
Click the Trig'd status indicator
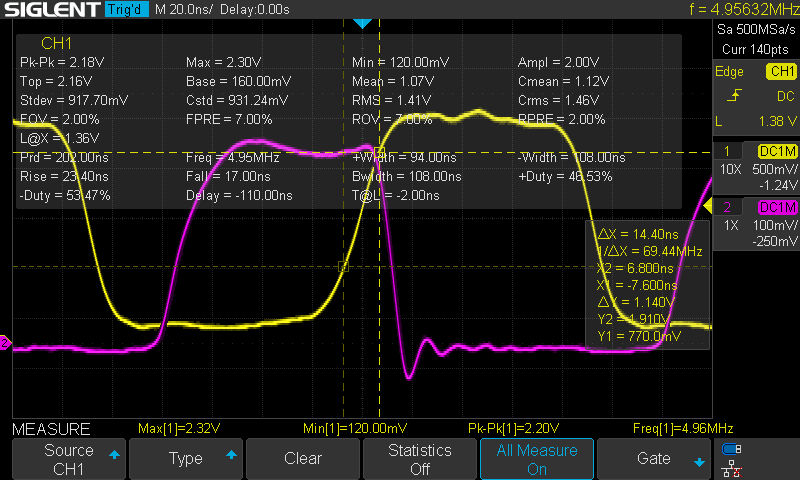click(124, 10)
